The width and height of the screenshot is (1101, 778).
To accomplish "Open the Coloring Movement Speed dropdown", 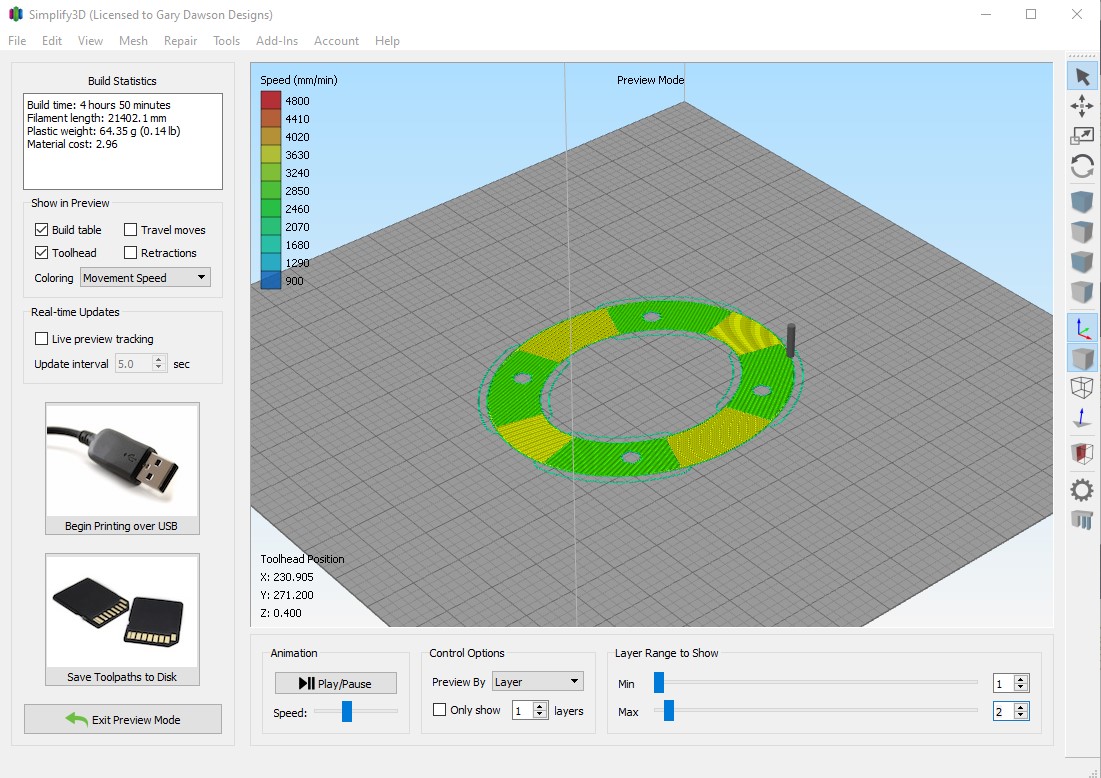I will 145,277.
